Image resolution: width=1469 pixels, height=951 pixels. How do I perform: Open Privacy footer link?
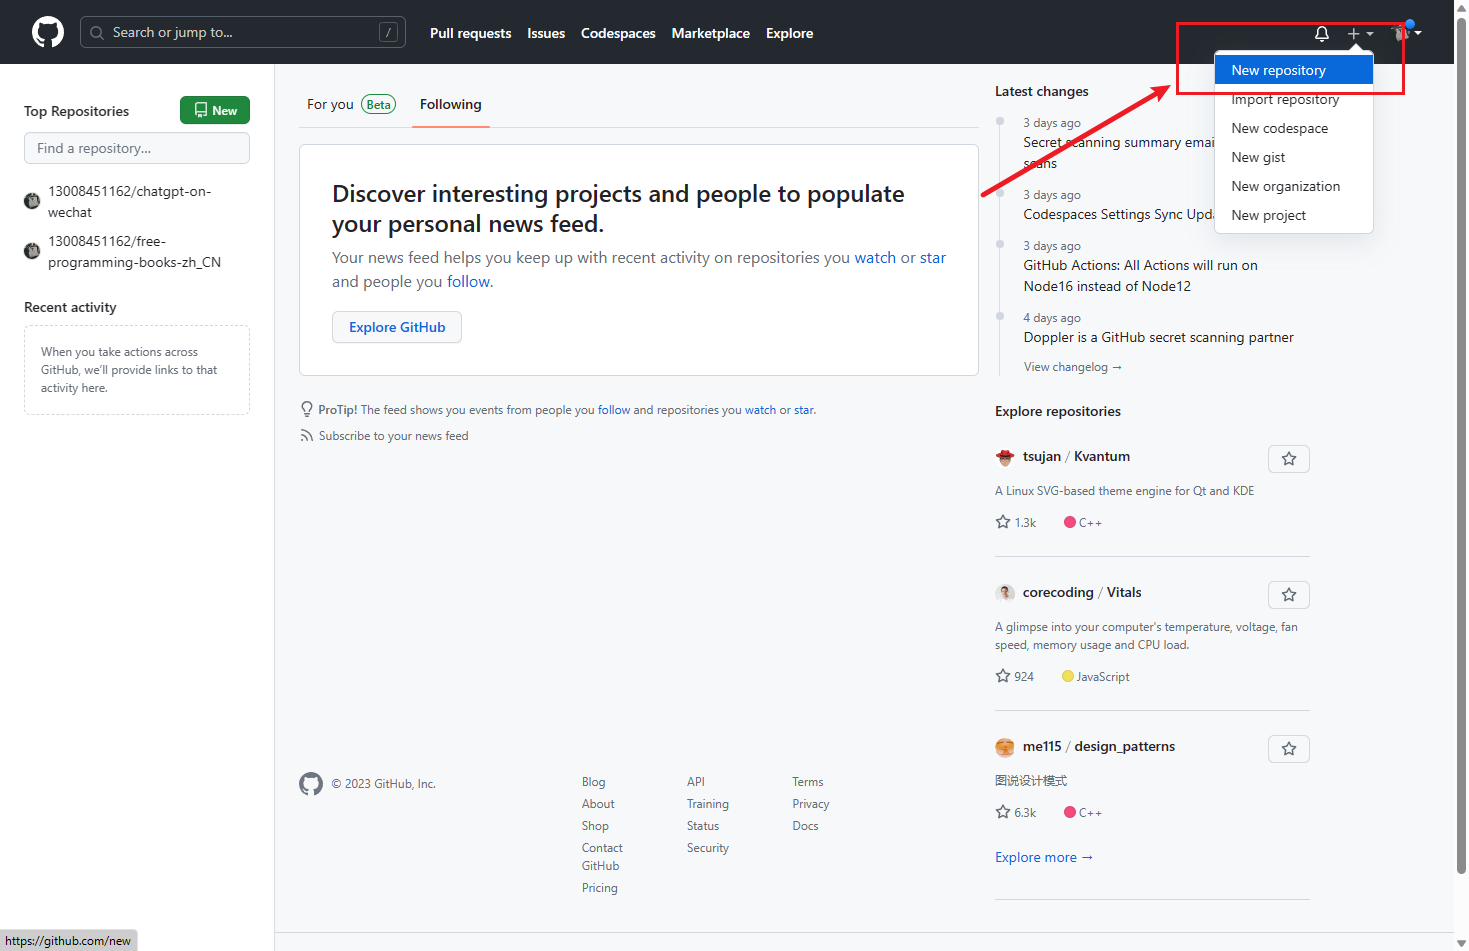click(x=811, y=804)
